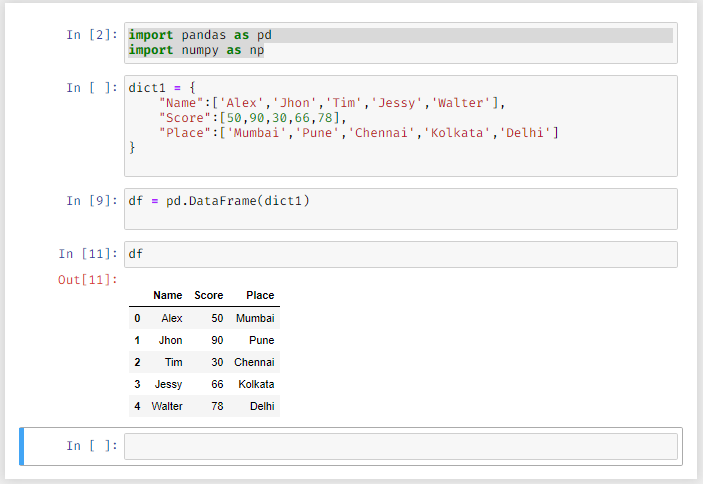Click the code cell containing only df
The image size is (703, 484).
coord(400,254)
